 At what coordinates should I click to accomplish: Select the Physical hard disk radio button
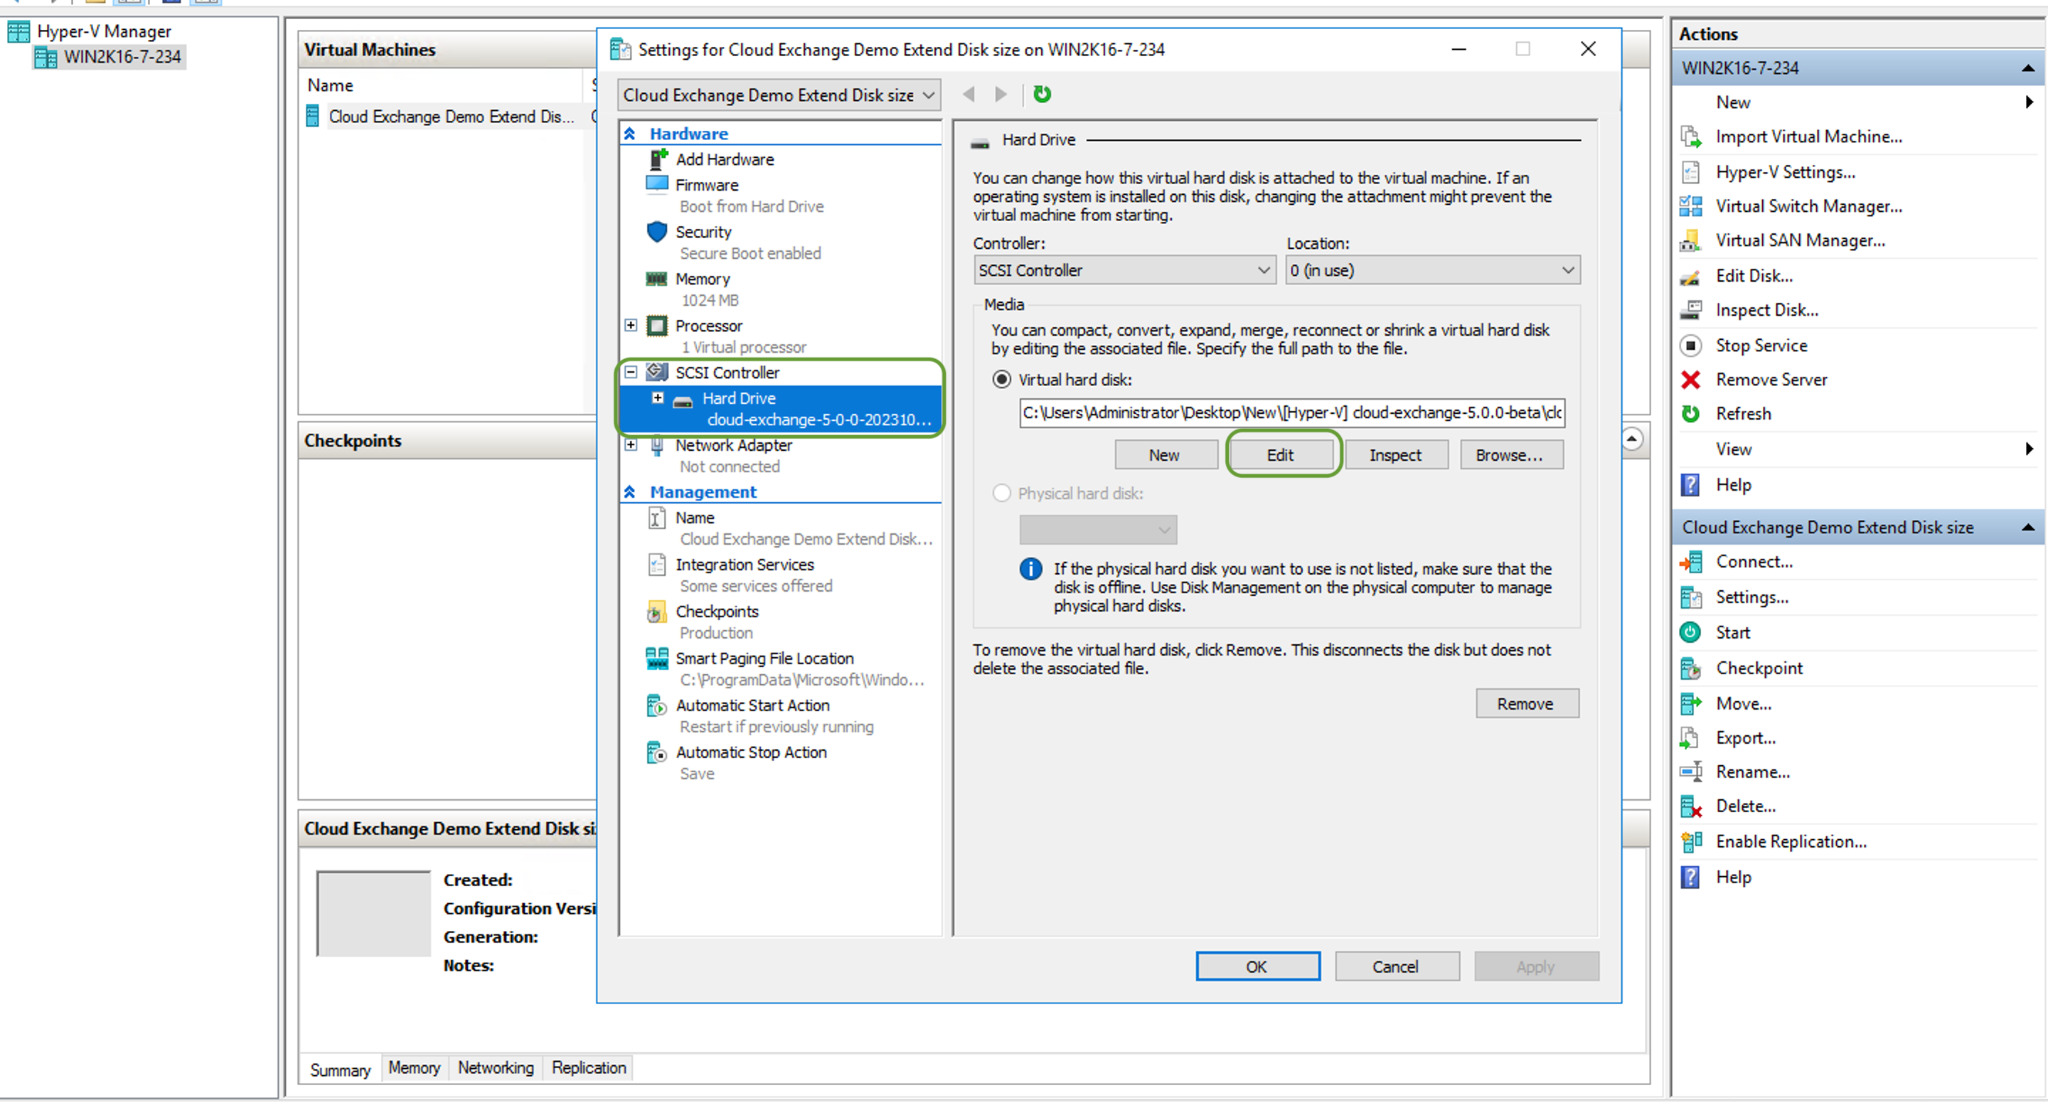[x=1001, y=493]
